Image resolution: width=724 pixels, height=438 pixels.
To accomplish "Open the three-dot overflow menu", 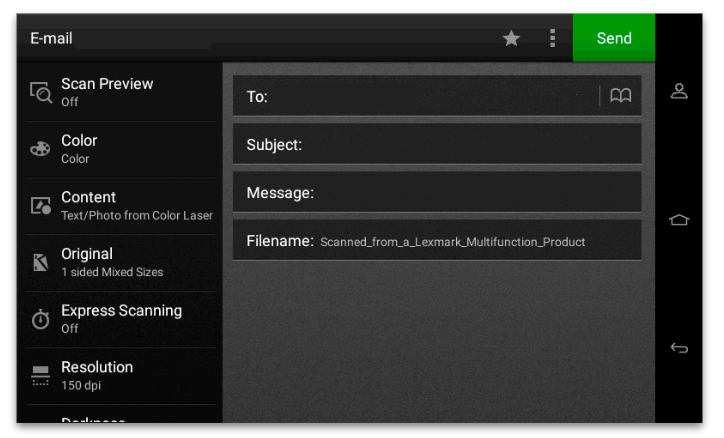I will click(x=552, y=38).
